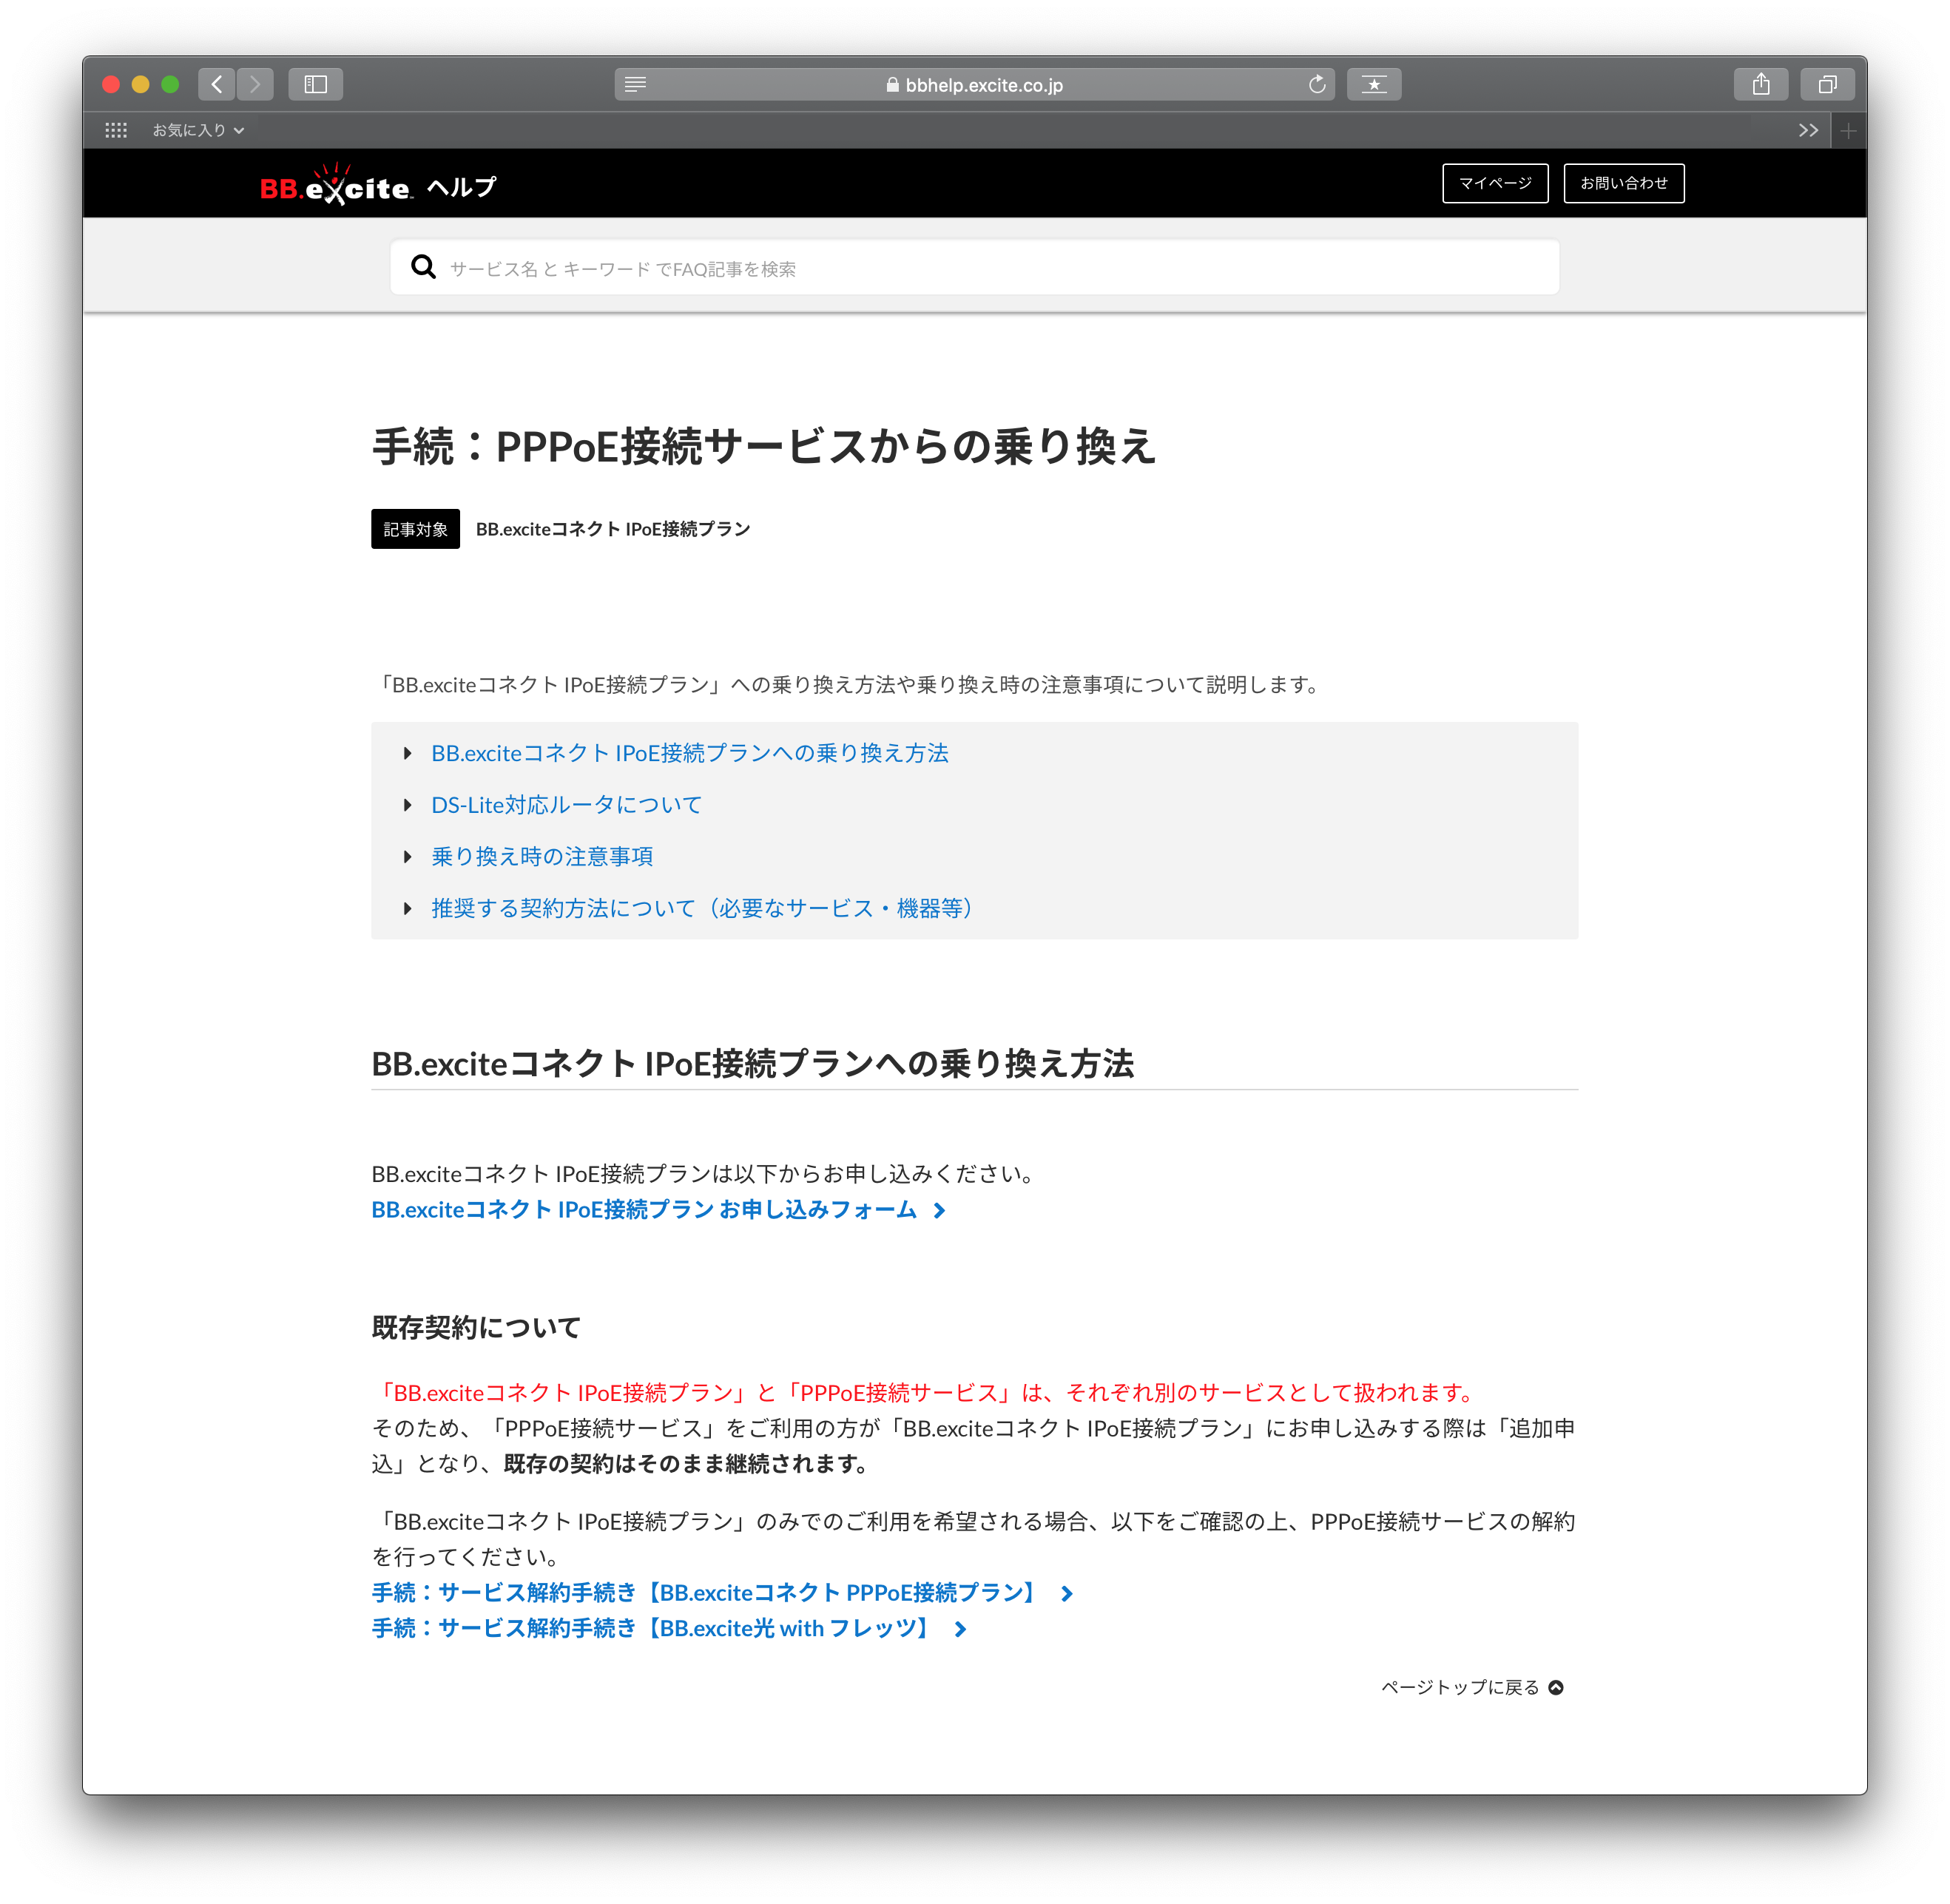1950x1904 pixels.
Task: Click the heading 既存契約について
Action: coord(476,1328)
